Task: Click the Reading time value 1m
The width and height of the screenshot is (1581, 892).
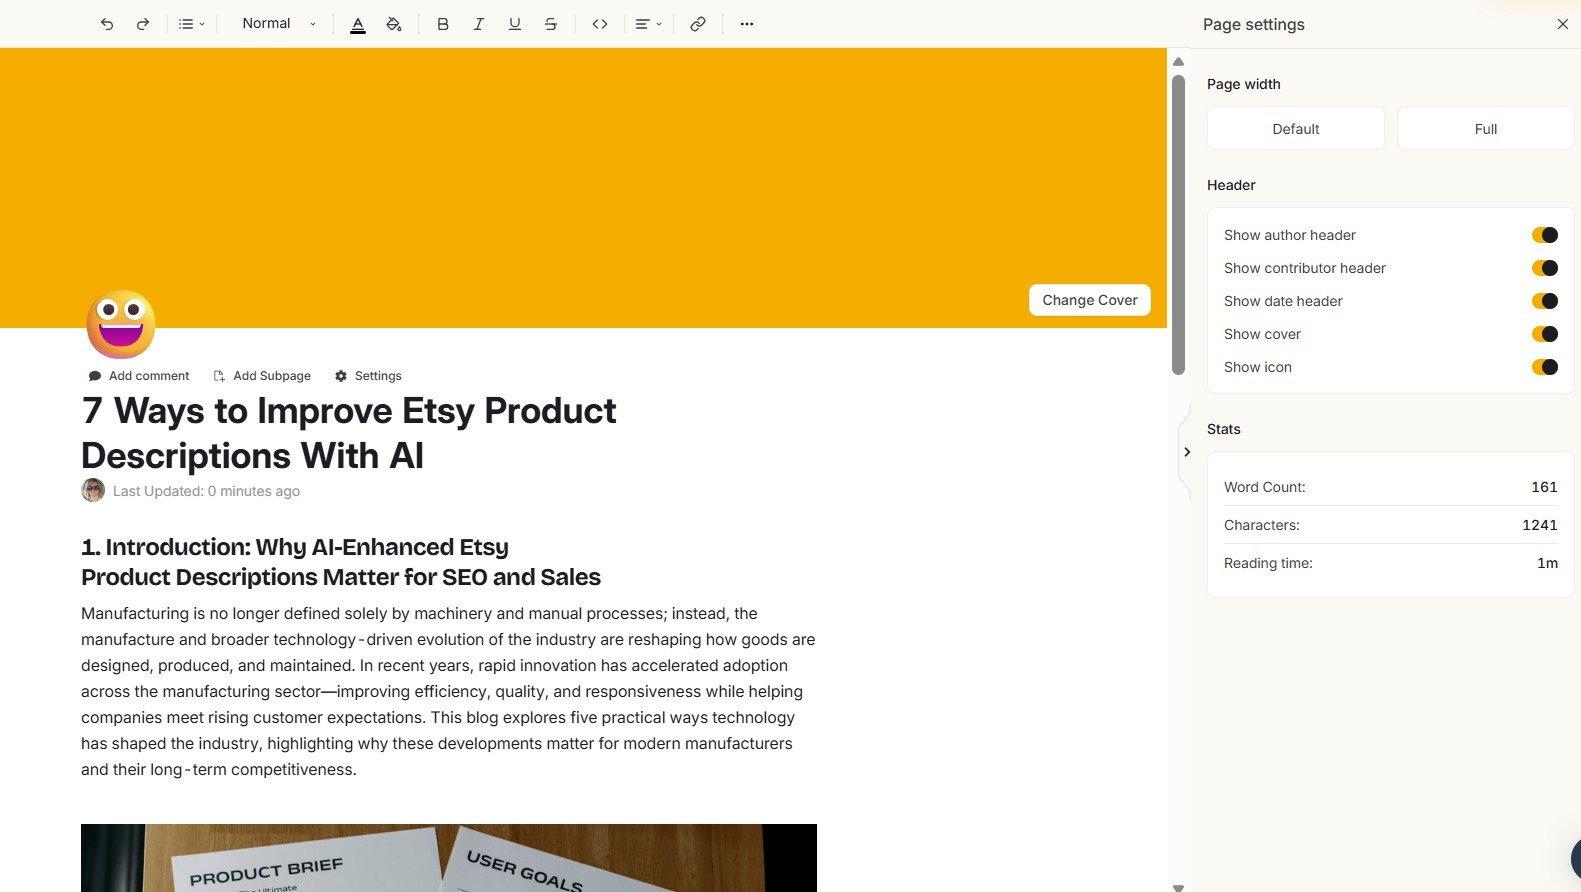Action: coord(1547,563)
